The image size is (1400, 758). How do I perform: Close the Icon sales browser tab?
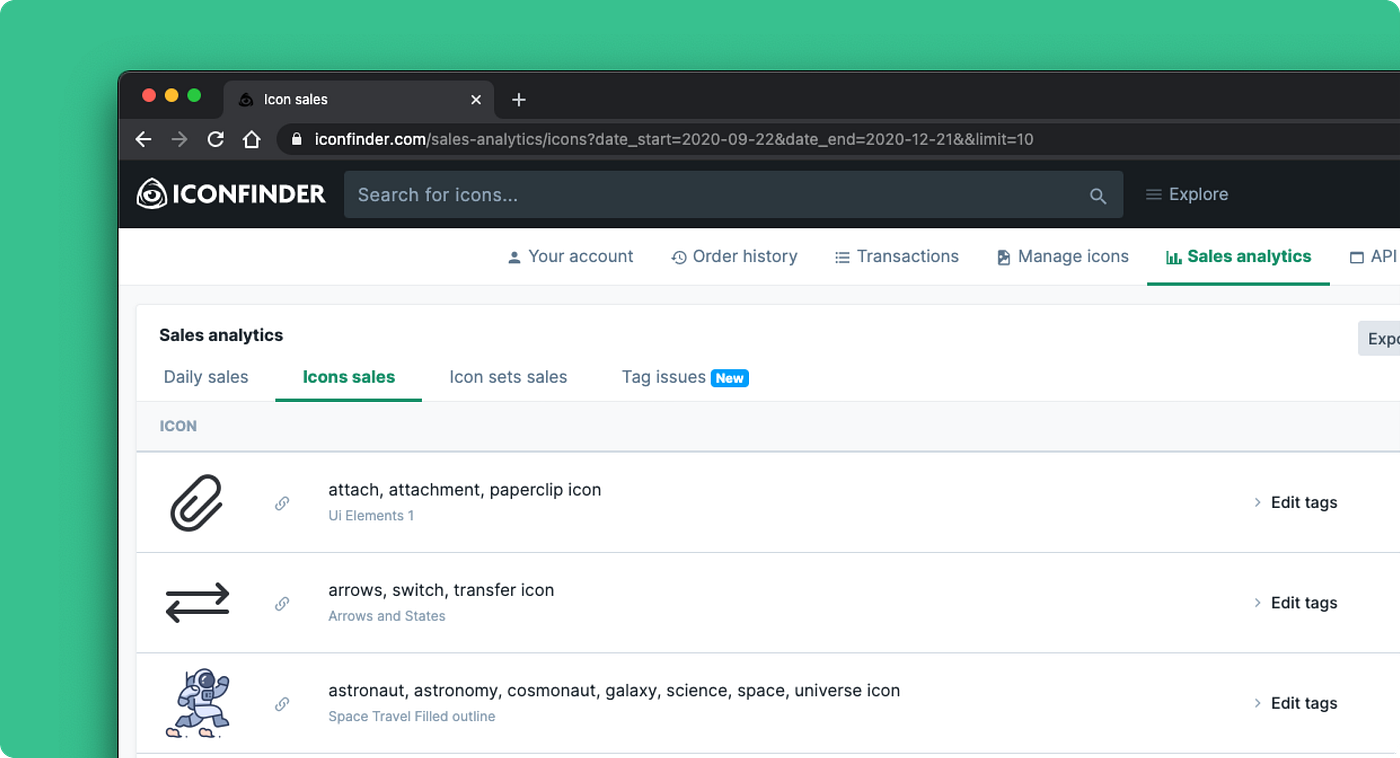(x=476, y=99)
